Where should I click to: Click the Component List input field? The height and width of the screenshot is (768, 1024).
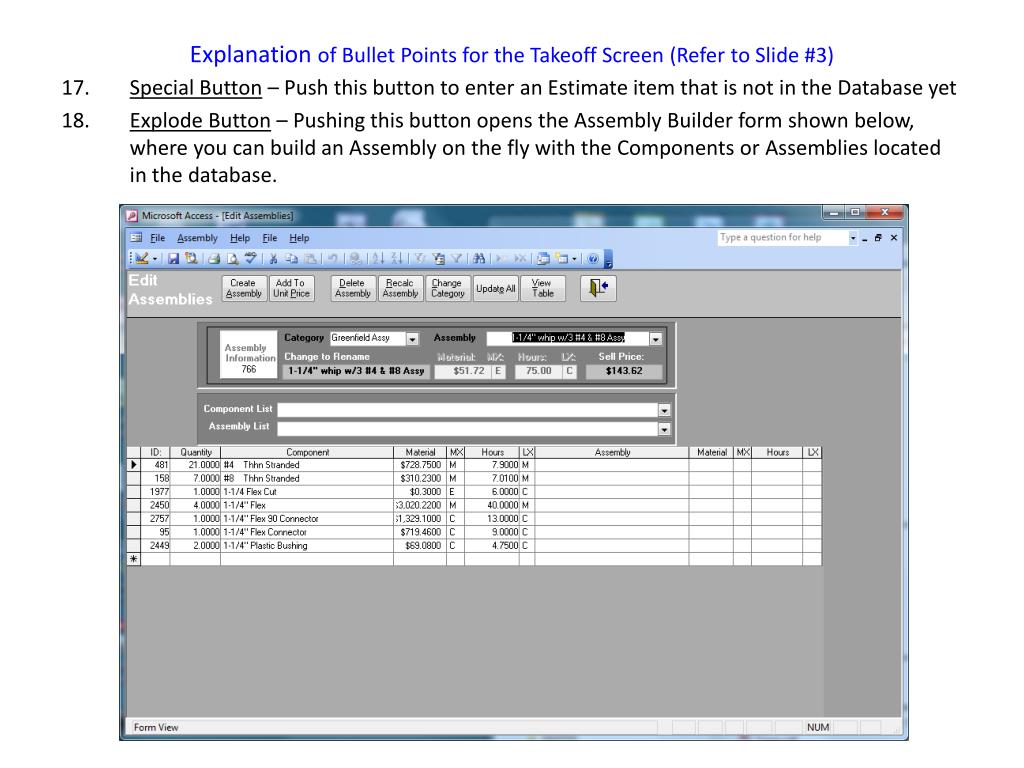468,410
